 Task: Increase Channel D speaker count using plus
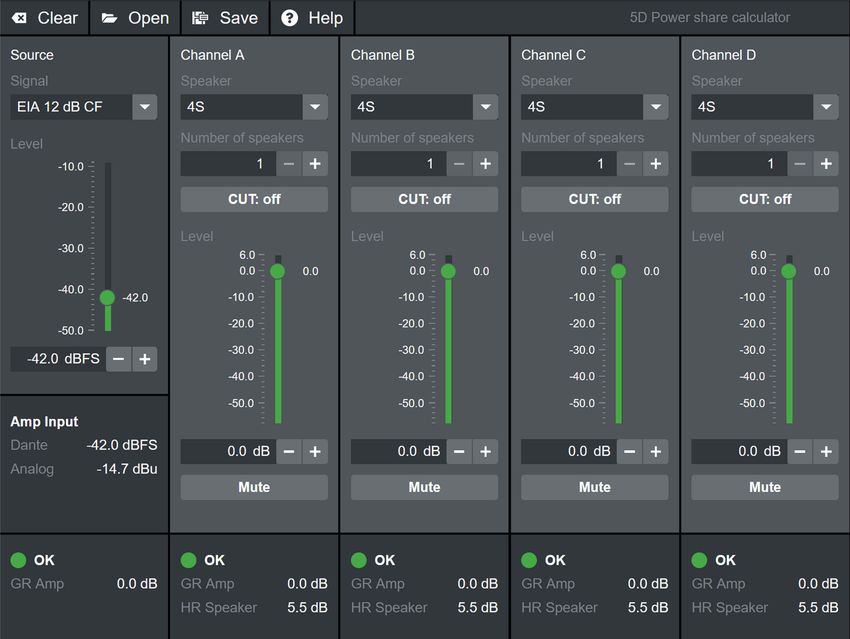[x=825, y=164]
